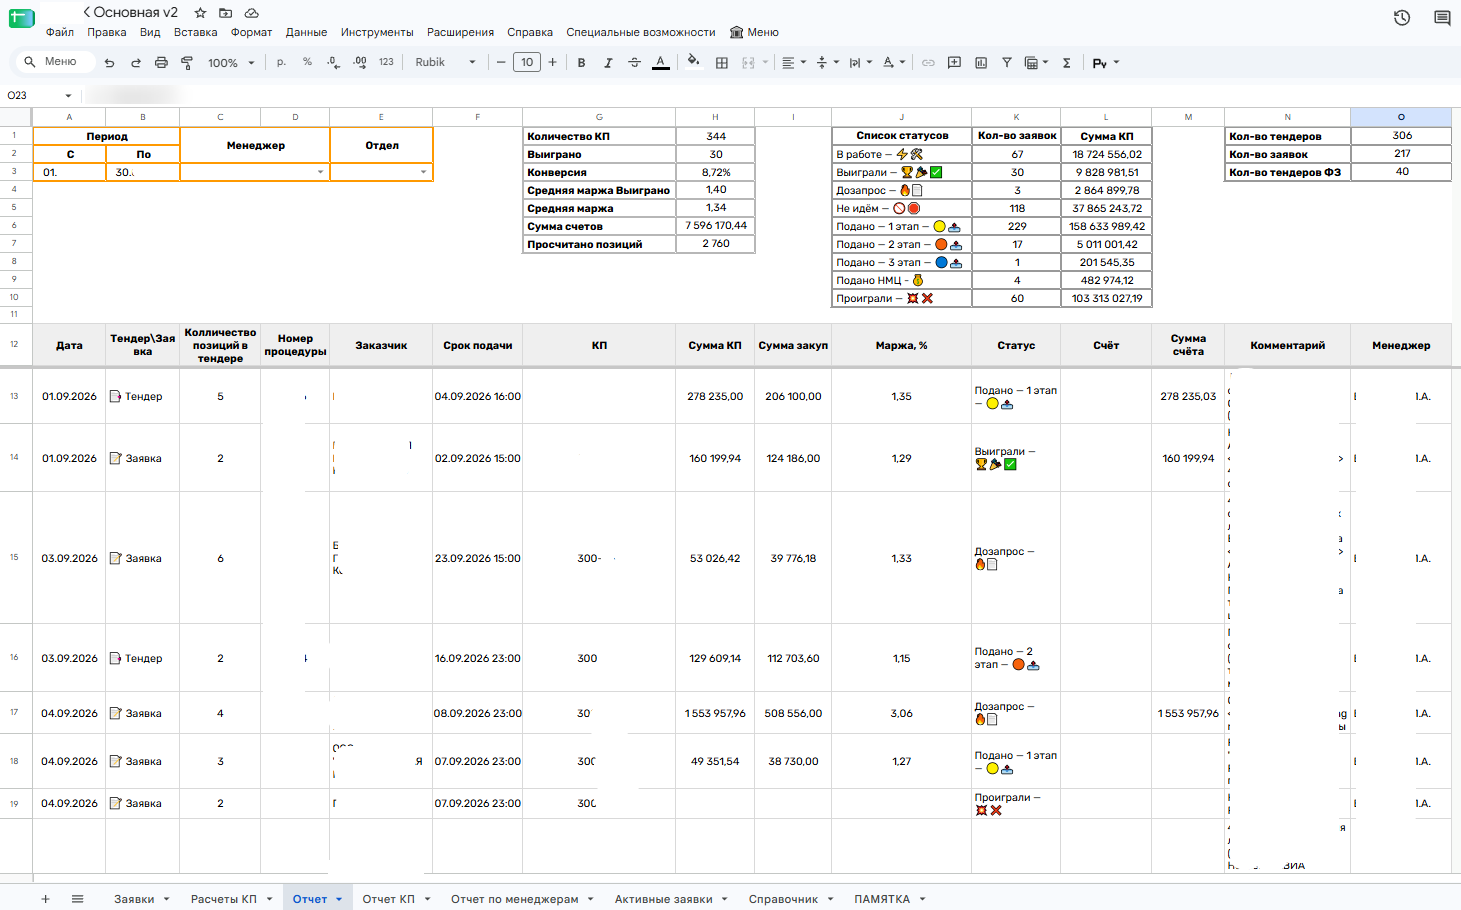Viewport: 1461px width, 910px height.
Task: Show all comments panel
Action: (1442, 18)
